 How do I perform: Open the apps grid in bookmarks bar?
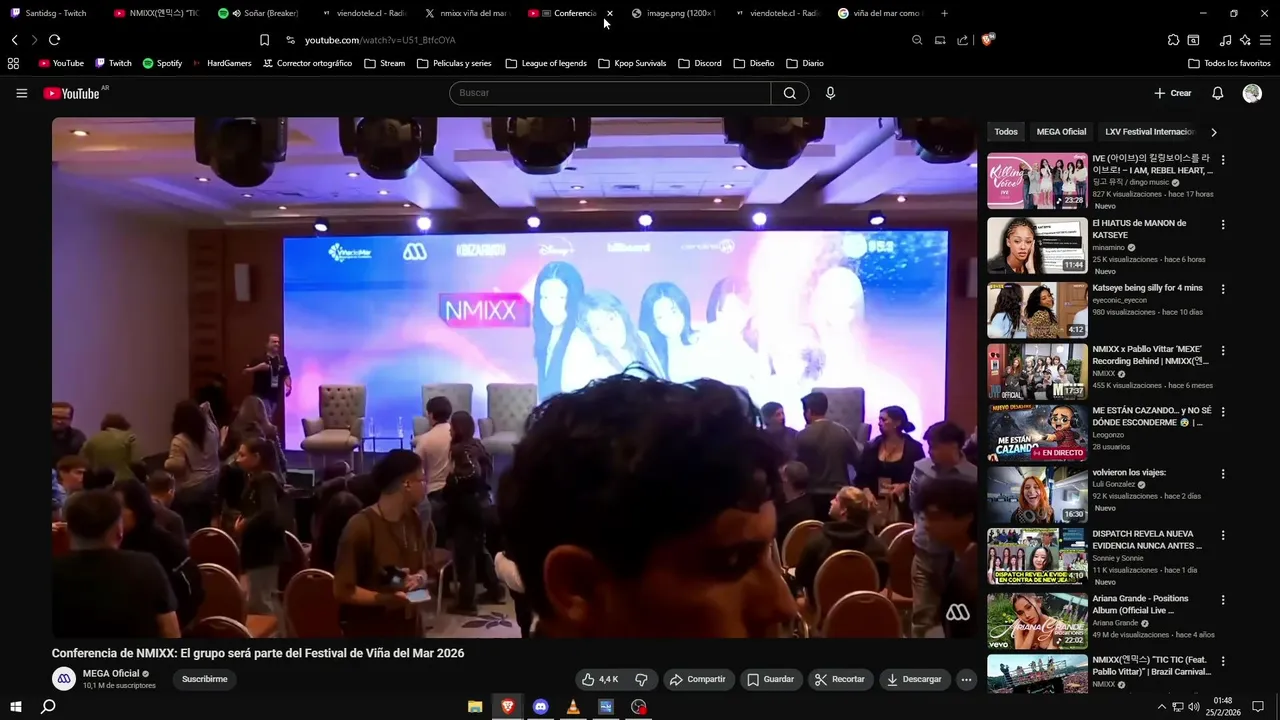(13, 63)
